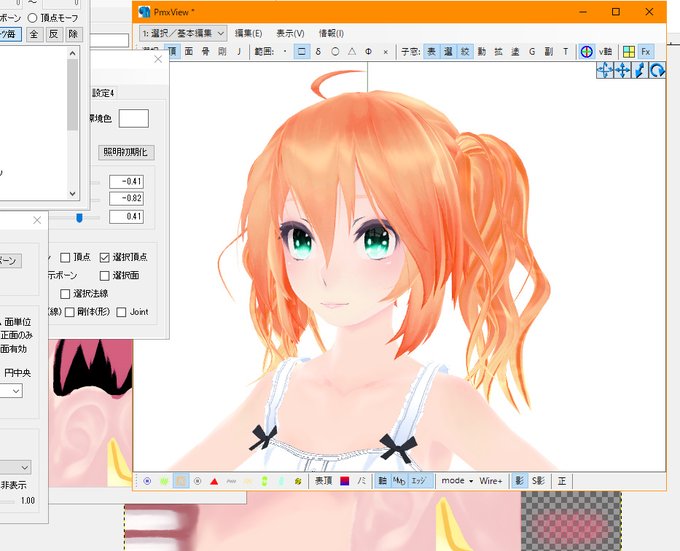
Task: Click the blue light slider handle
Action: [x=79, y=218]
